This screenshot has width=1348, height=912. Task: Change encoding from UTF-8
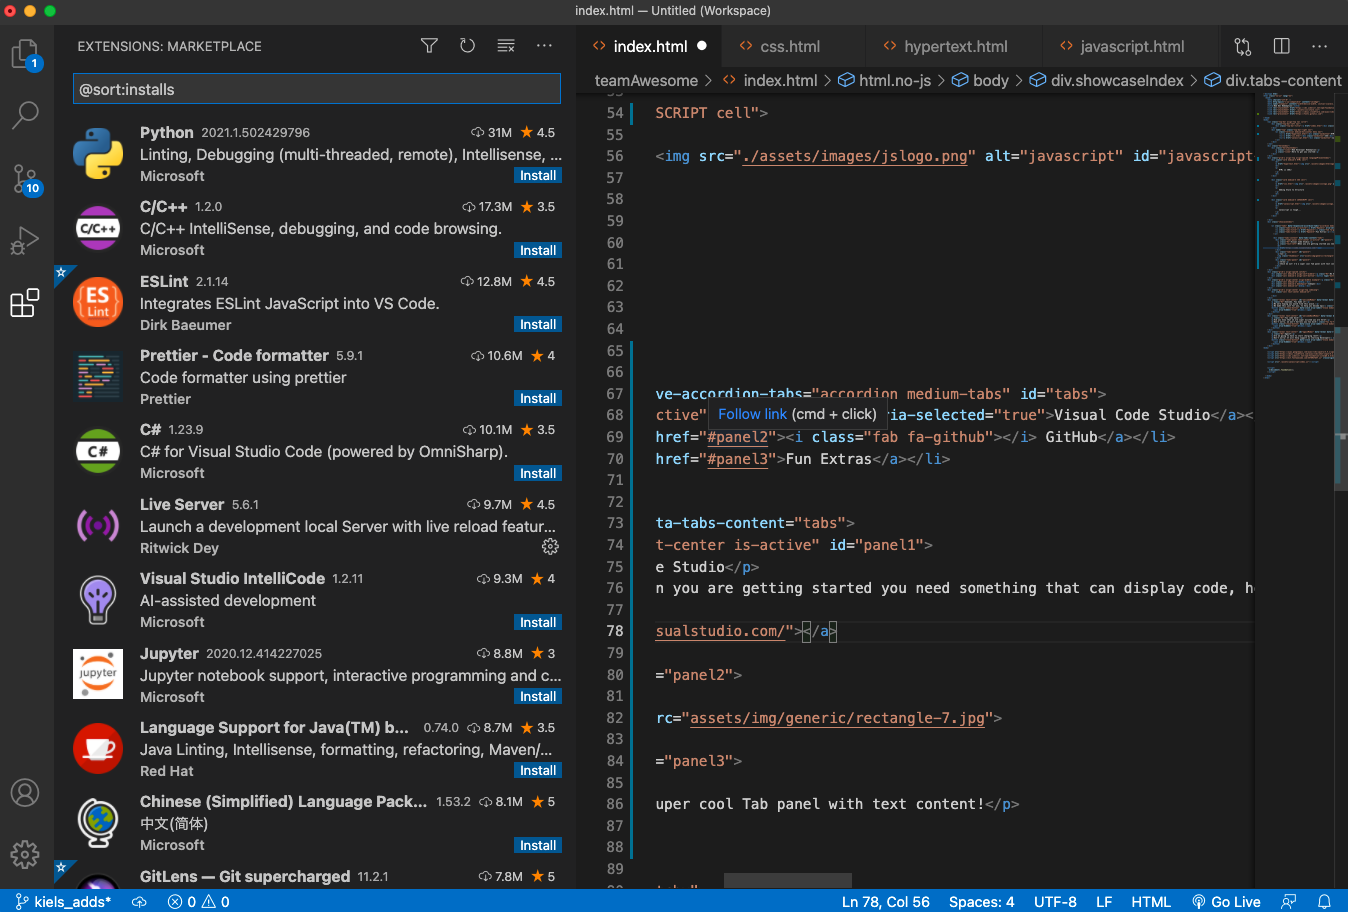pyautogui.click(x=1055, y=901)
